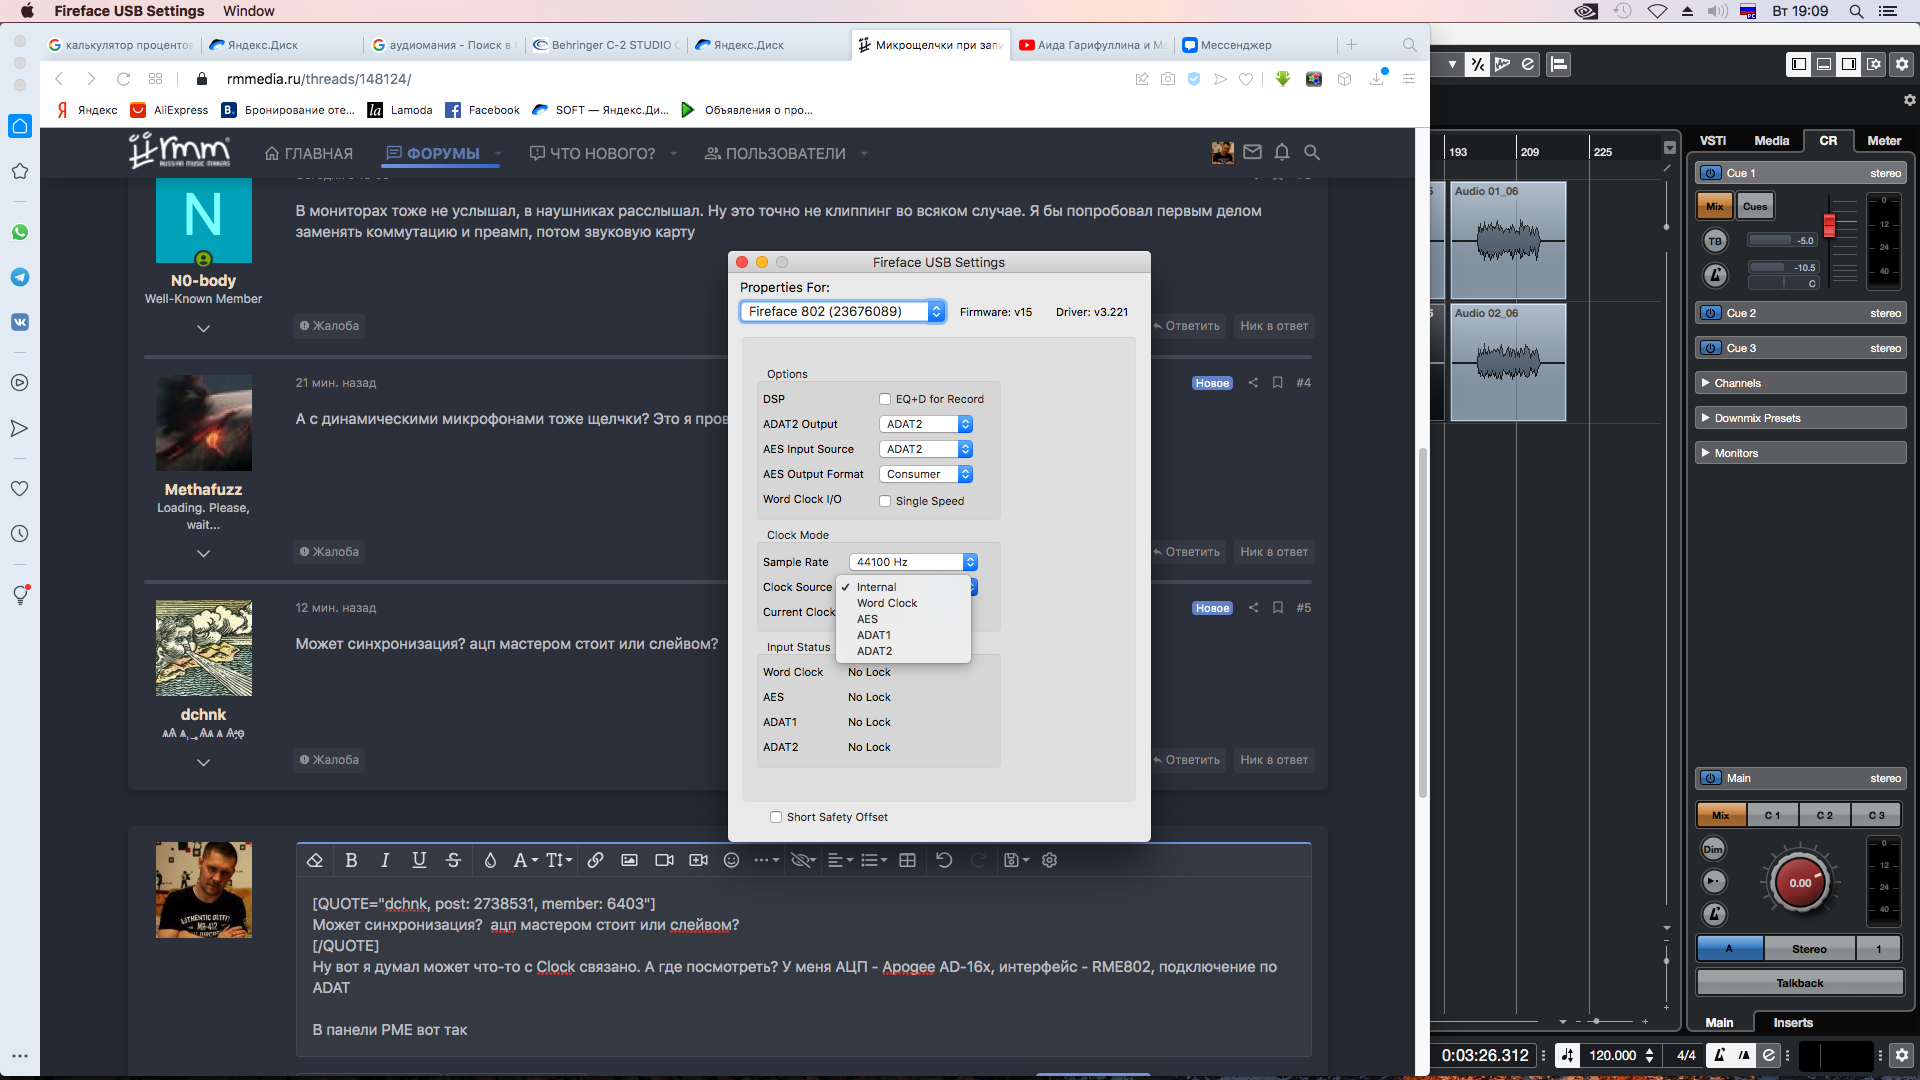Image resolution: width=1920 pixels, height=1080 pixels.
Task: Insert image using editor picture icon
Action: (629, 860)
